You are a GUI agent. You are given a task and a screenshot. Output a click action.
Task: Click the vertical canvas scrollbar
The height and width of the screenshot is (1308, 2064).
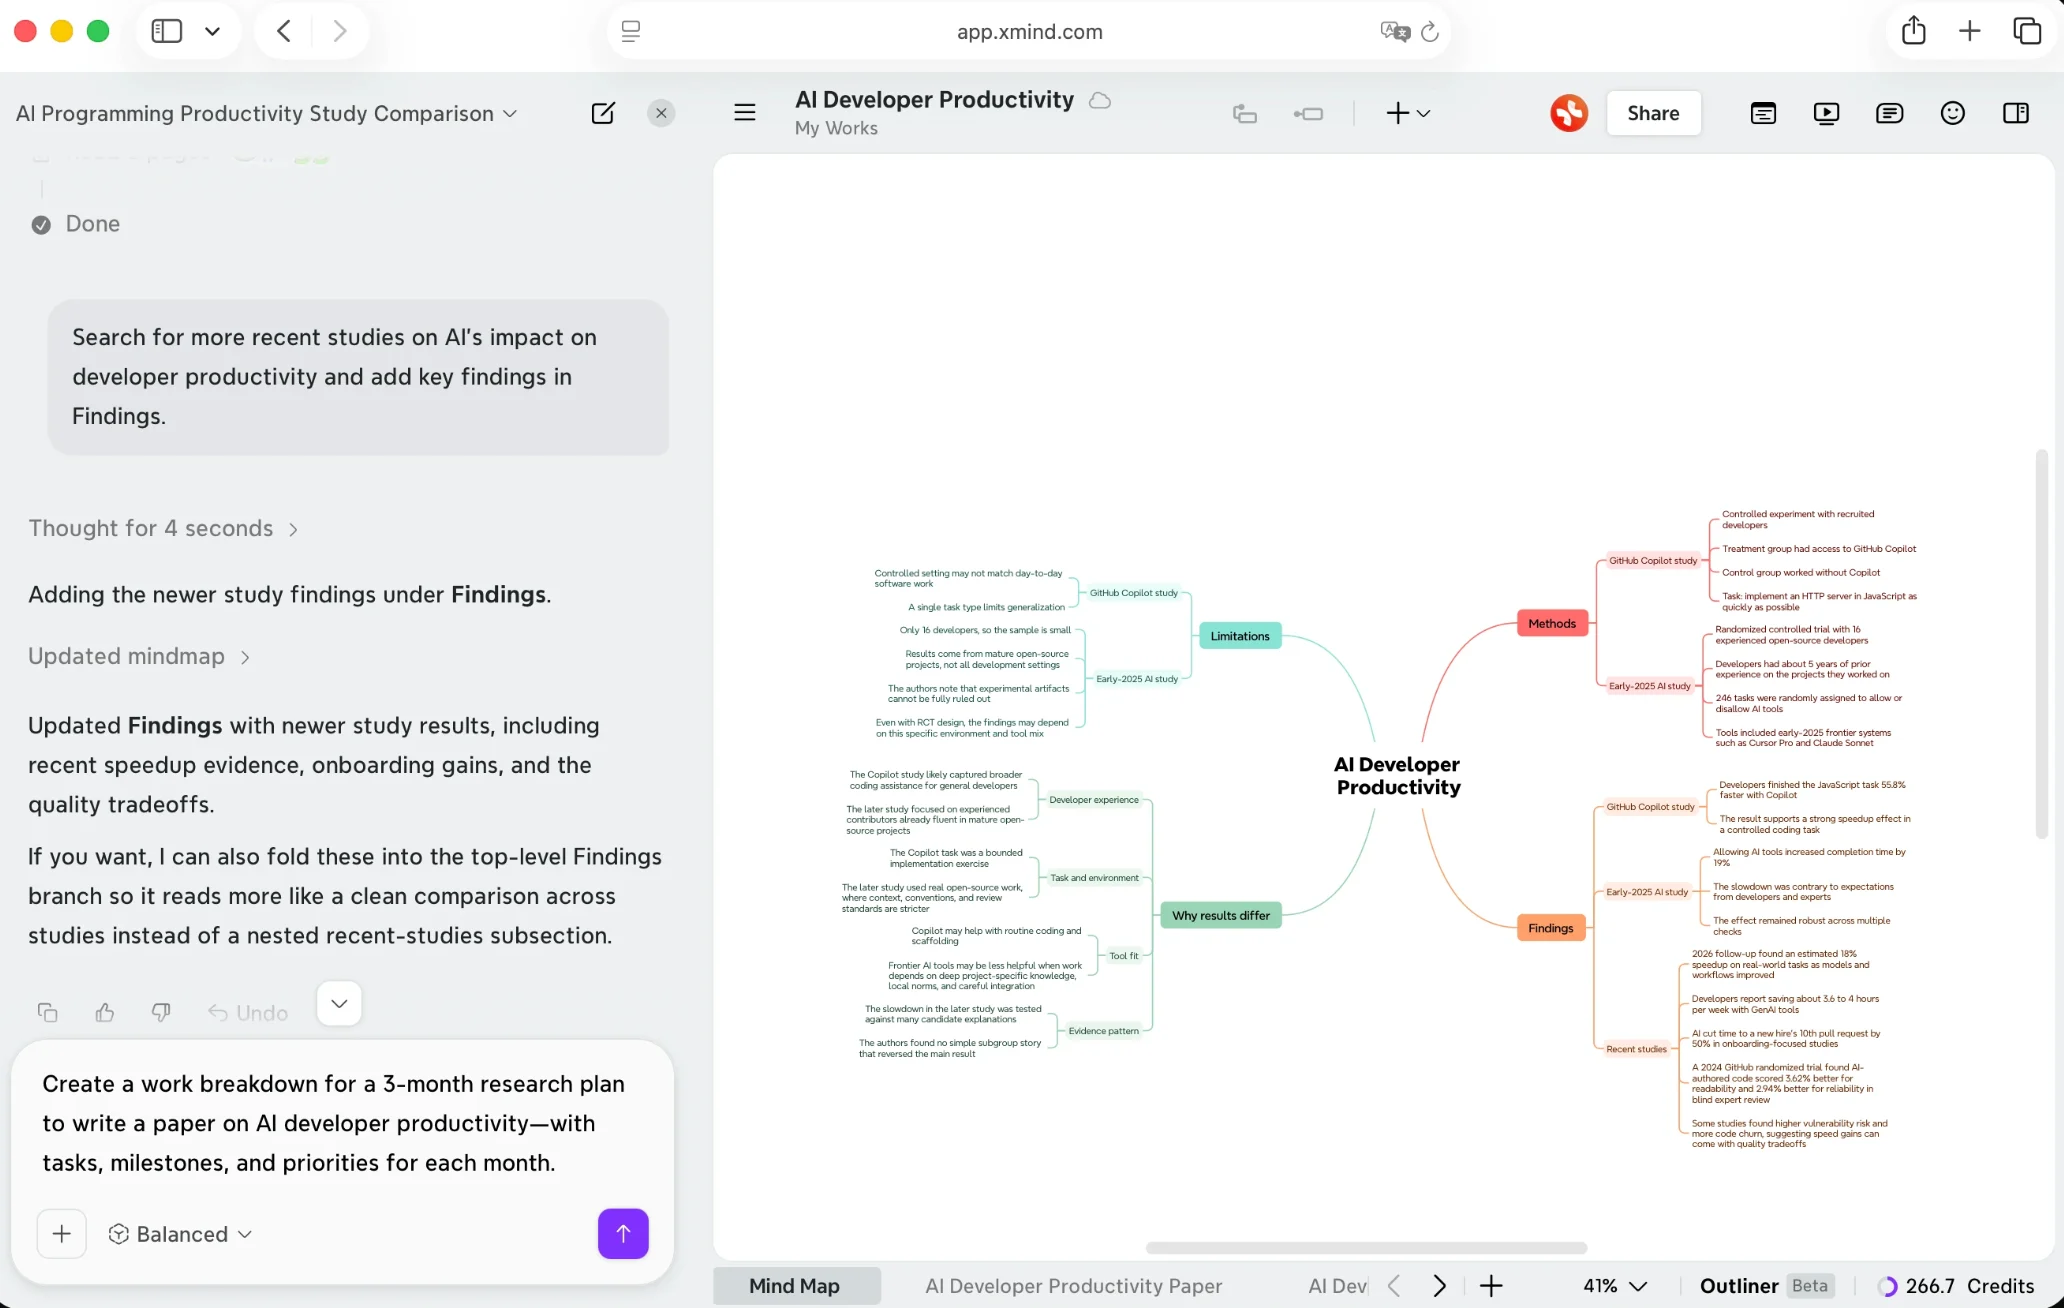click(2041, 644)
